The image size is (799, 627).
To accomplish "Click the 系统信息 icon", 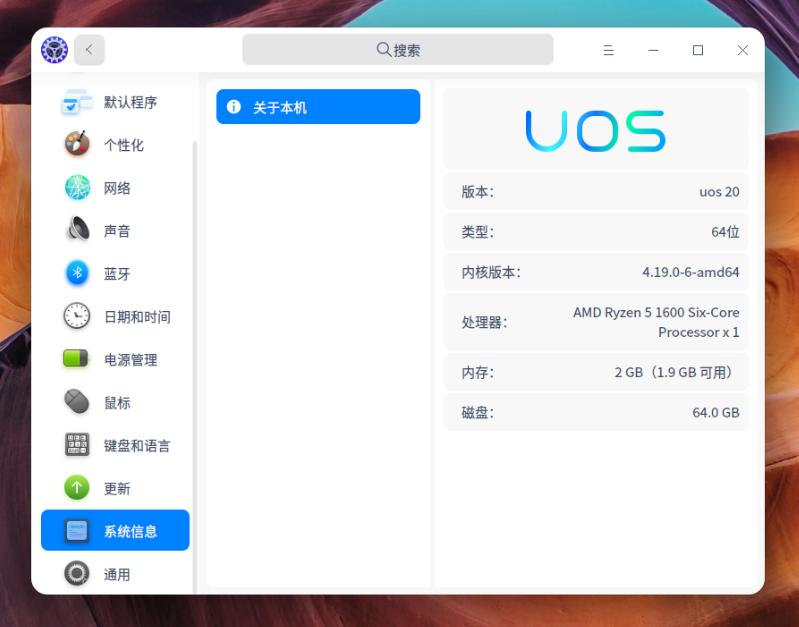I will [x=77, y=531].
